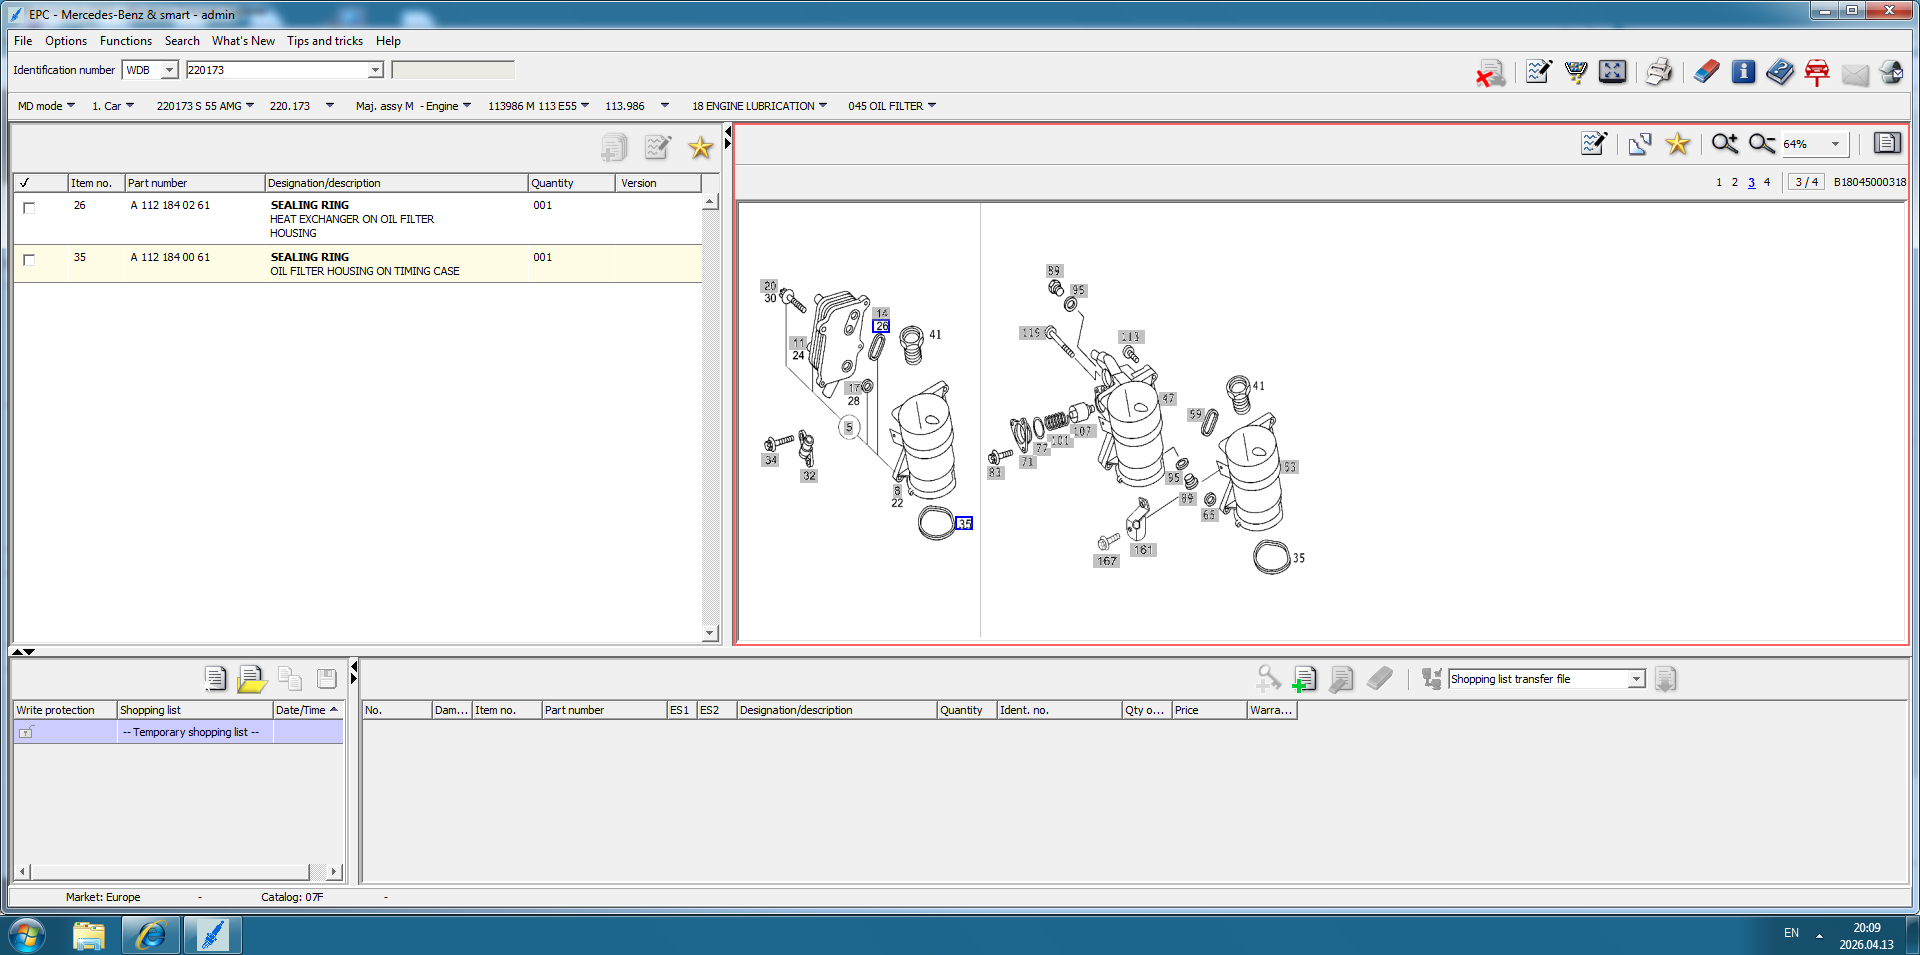Click the shopping cart icon in toolbar
This screenshot has height=955, width=1920.
(x=1576, y=72)
